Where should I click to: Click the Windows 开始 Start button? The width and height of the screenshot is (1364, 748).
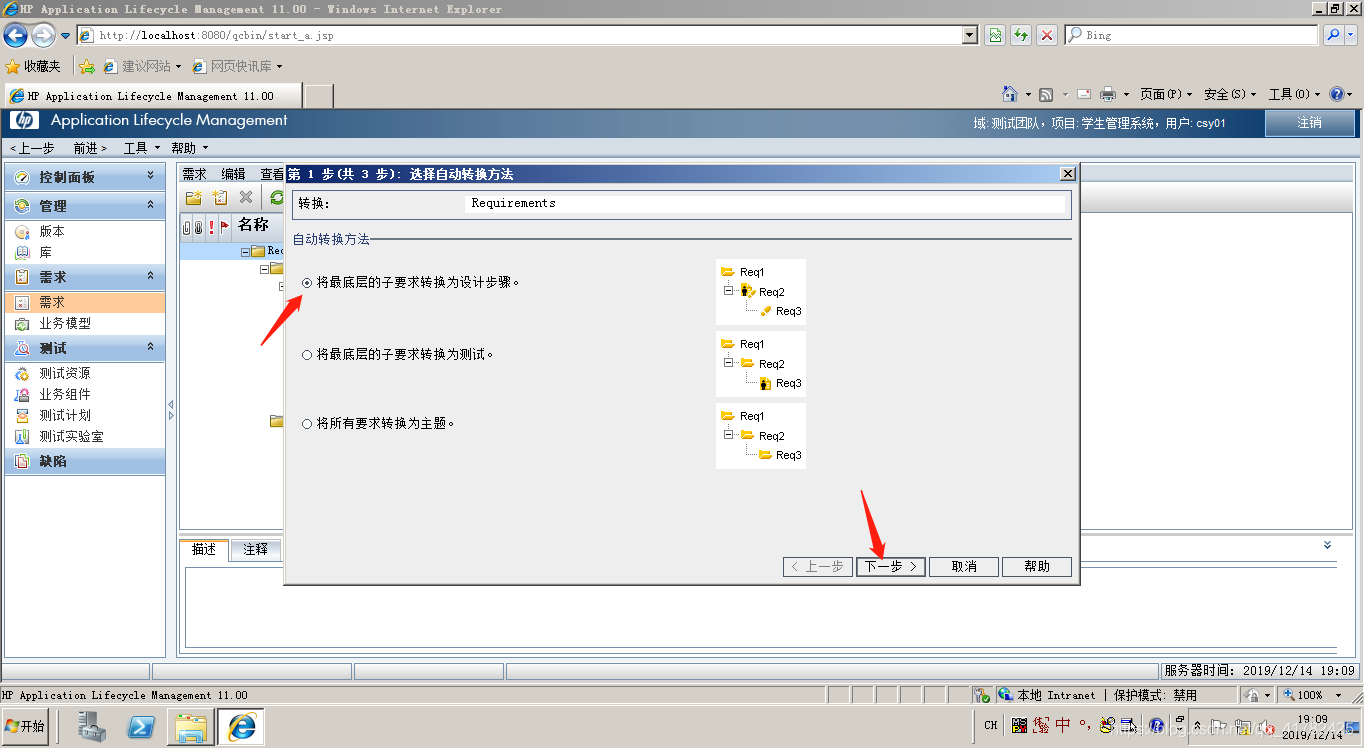tap(26, 726)
